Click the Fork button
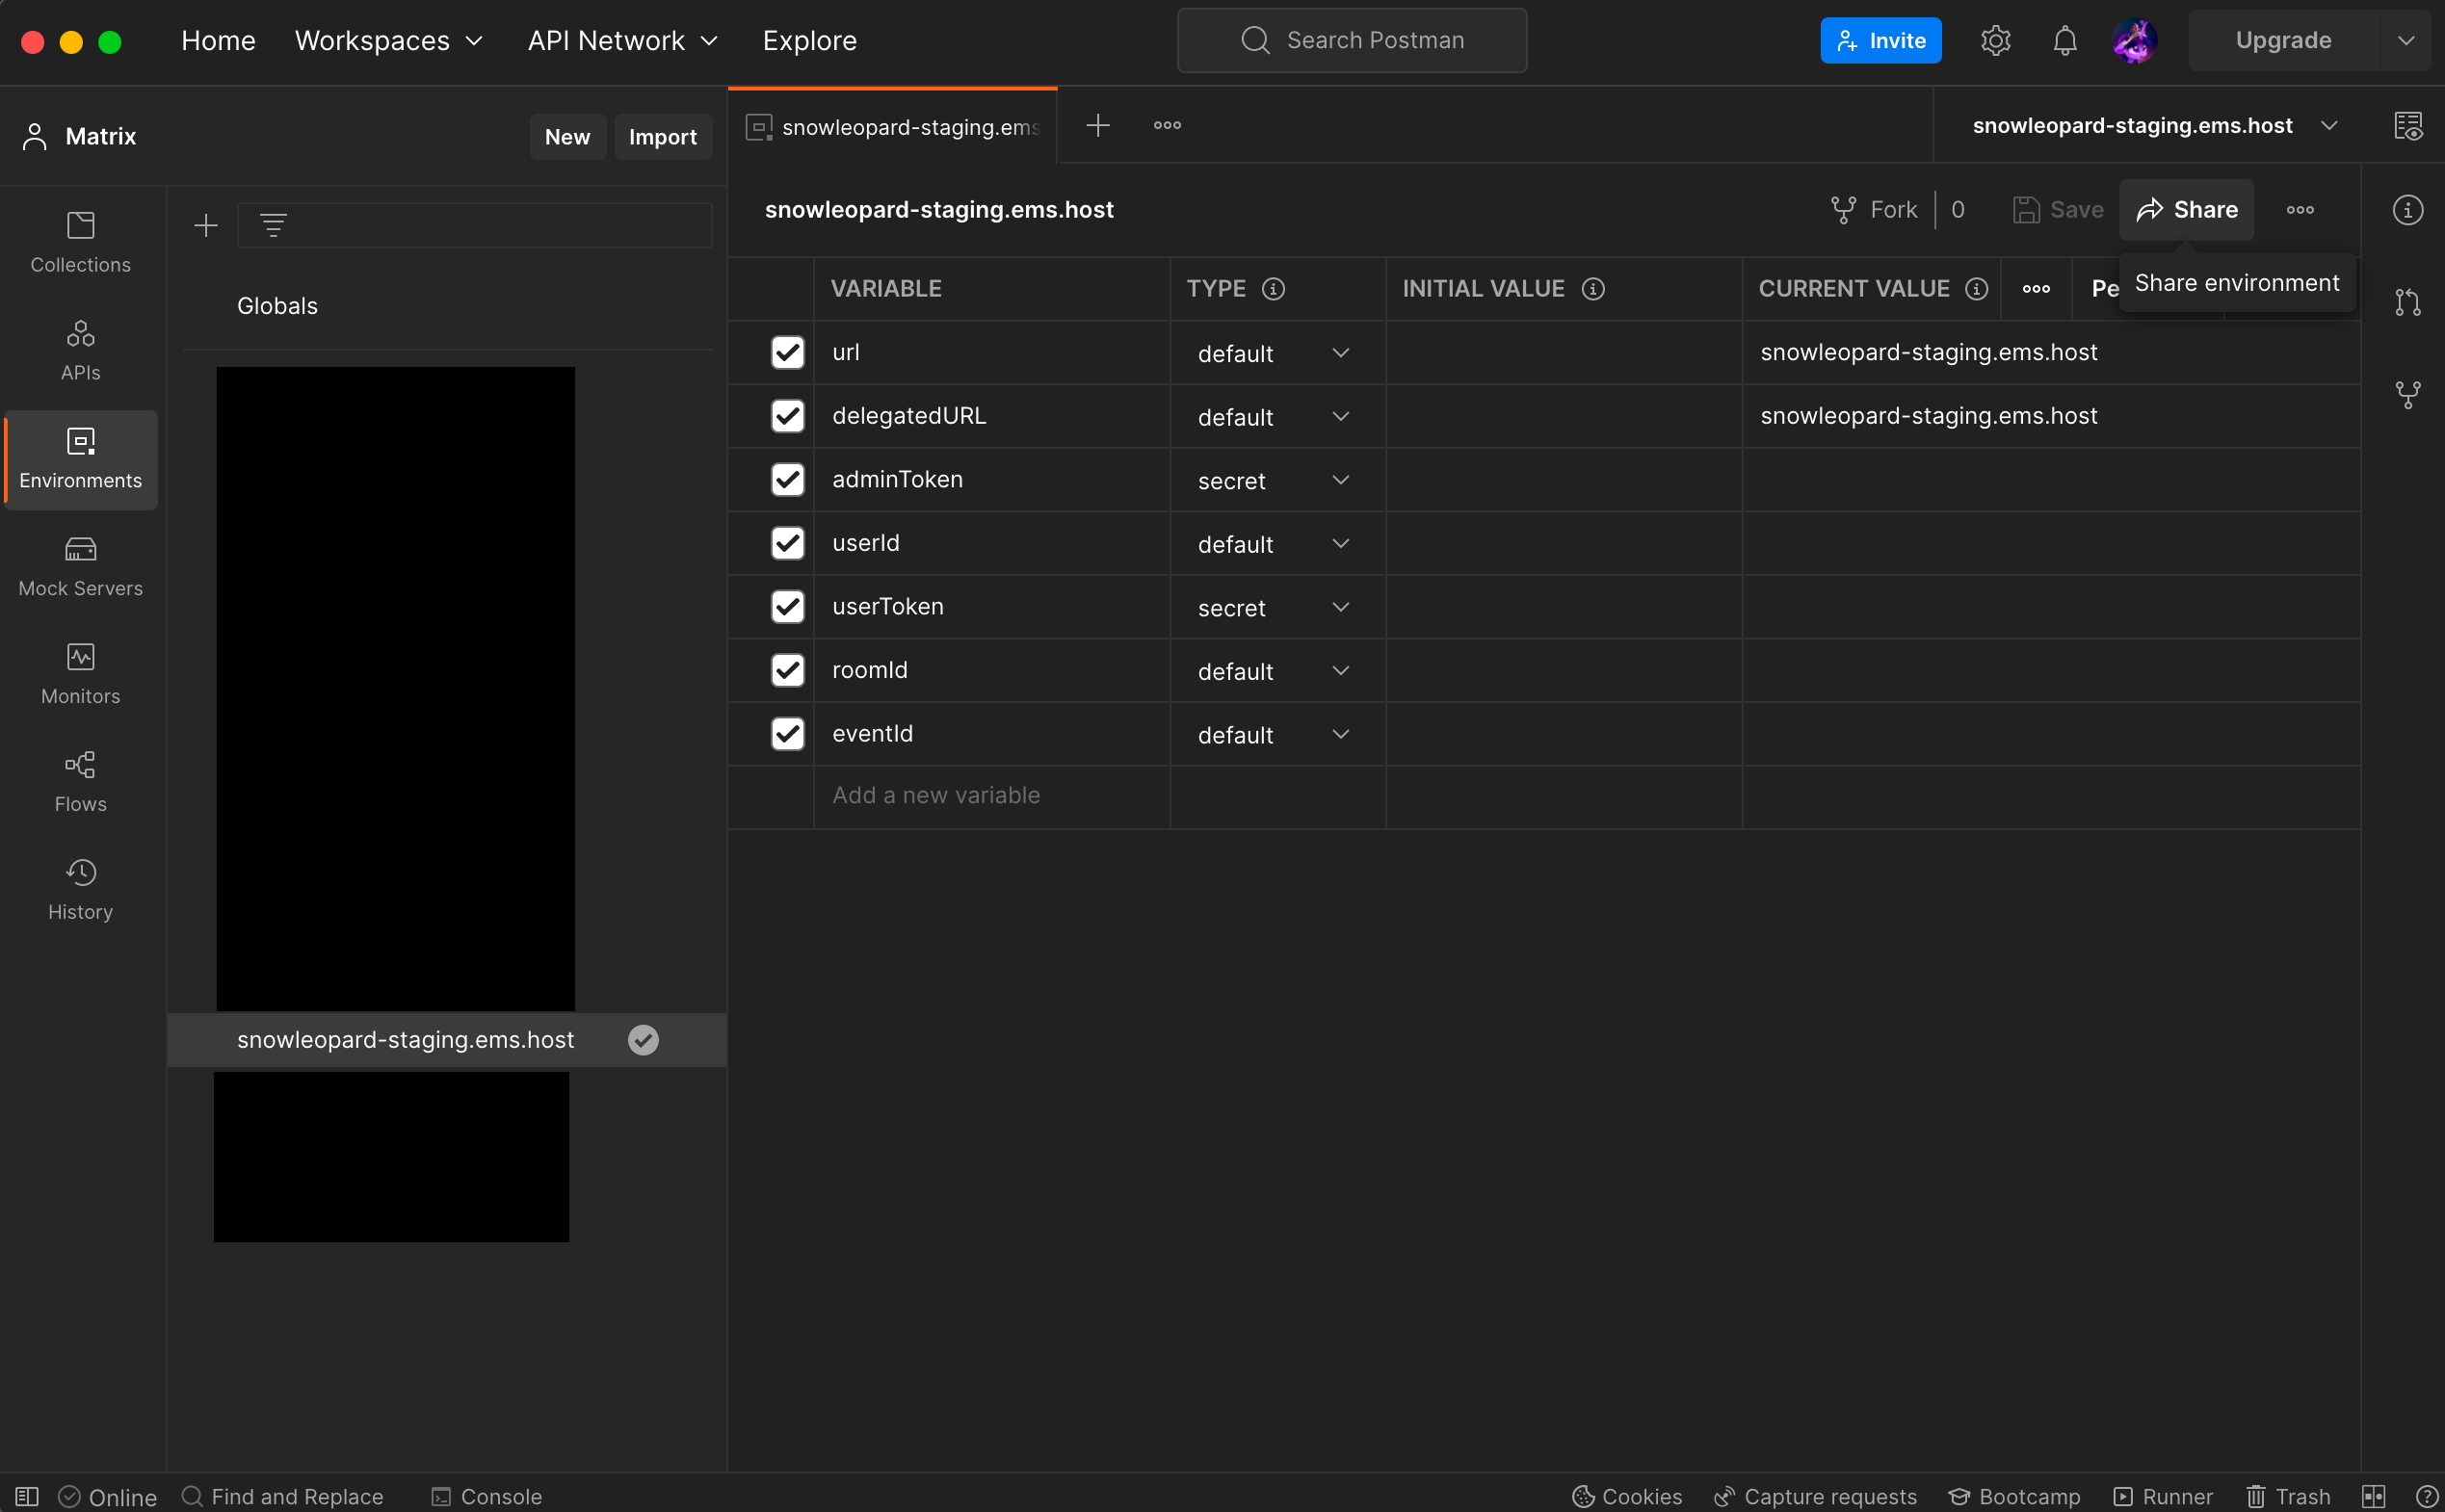This screenshot has height=1512, width=2445. 1874,210
